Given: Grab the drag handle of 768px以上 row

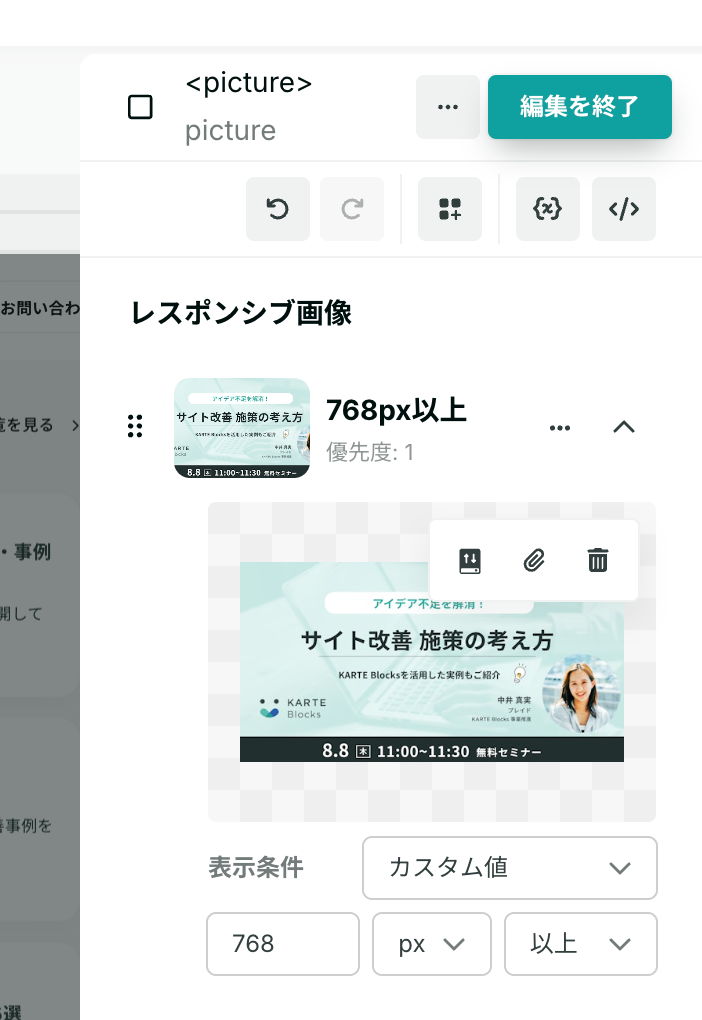Looking at the screenshot, I should pyautogui.click(x=135, y=426).
